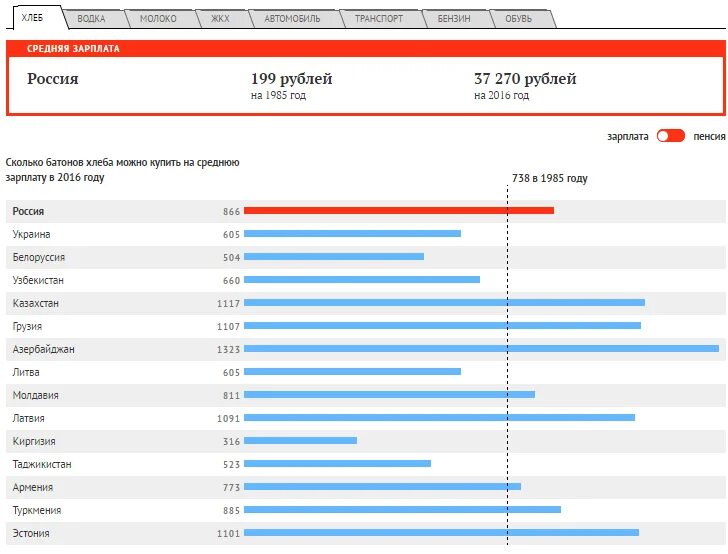Select the Киргизия row label
728x554 pixels.
click(x=34, y=442)
